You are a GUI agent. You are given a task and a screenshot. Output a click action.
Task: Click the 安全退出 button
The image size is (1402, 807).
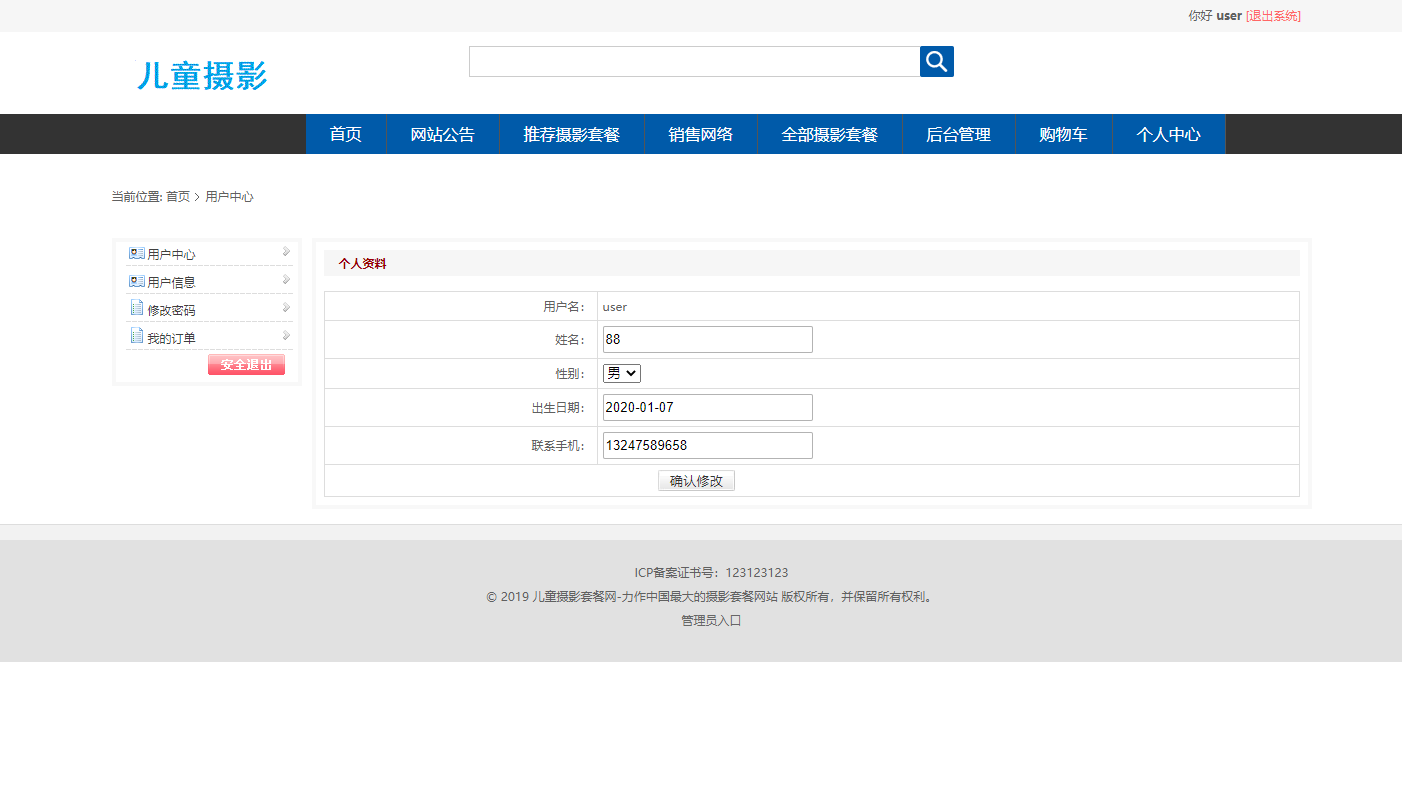coord(246,364)
